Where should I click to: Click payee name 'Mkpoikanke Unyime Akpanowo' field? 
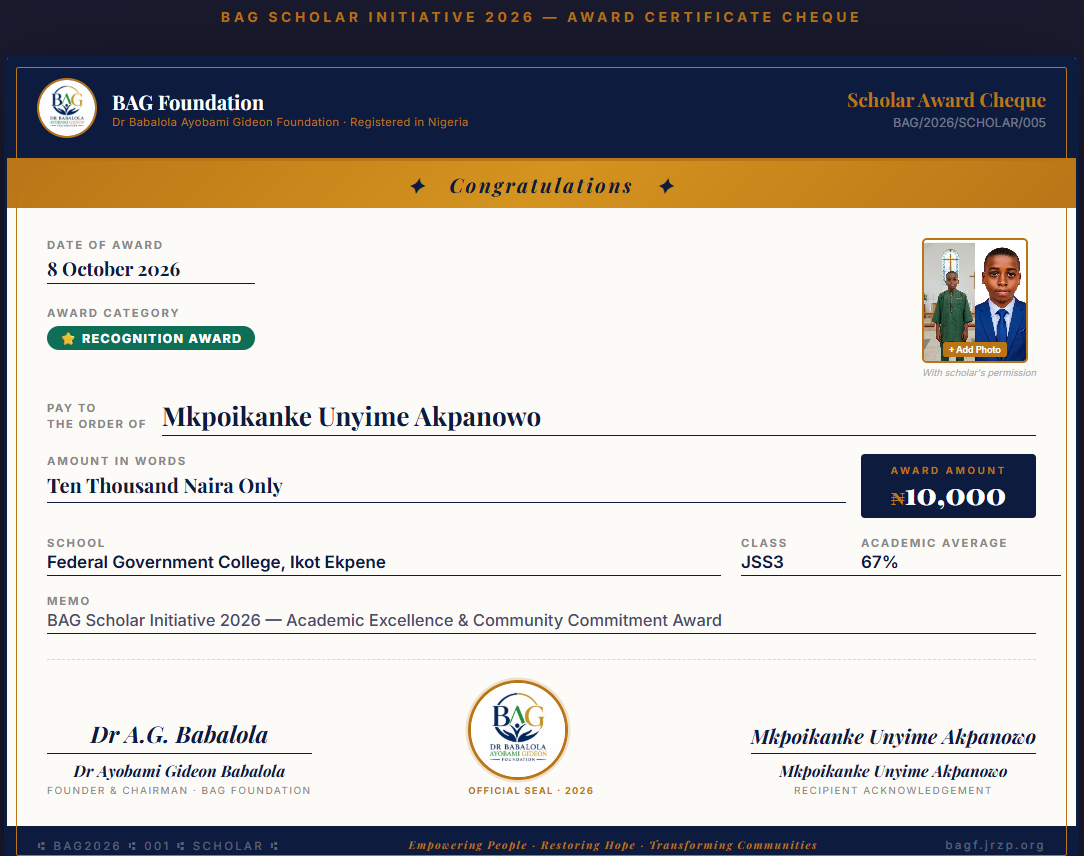click(599, 418)
